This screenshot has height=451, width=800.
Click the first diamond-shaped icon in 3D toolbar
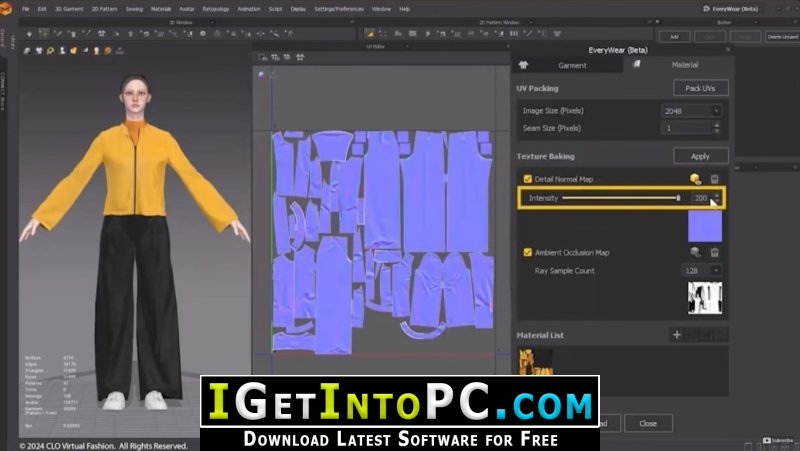(x=29, y=34)
